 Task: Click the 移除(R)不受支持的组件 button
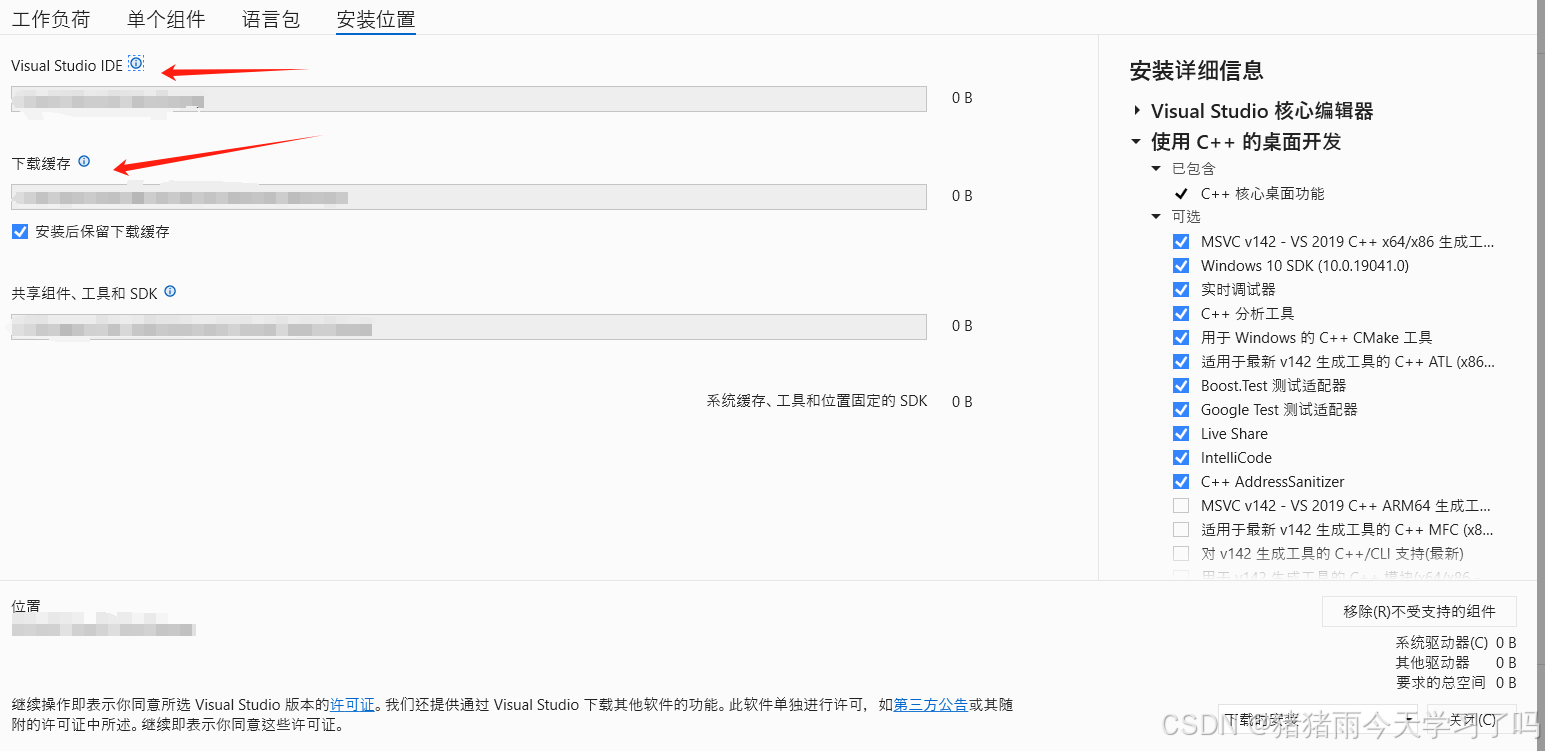pyautogui.click(x=1419, y=611)
